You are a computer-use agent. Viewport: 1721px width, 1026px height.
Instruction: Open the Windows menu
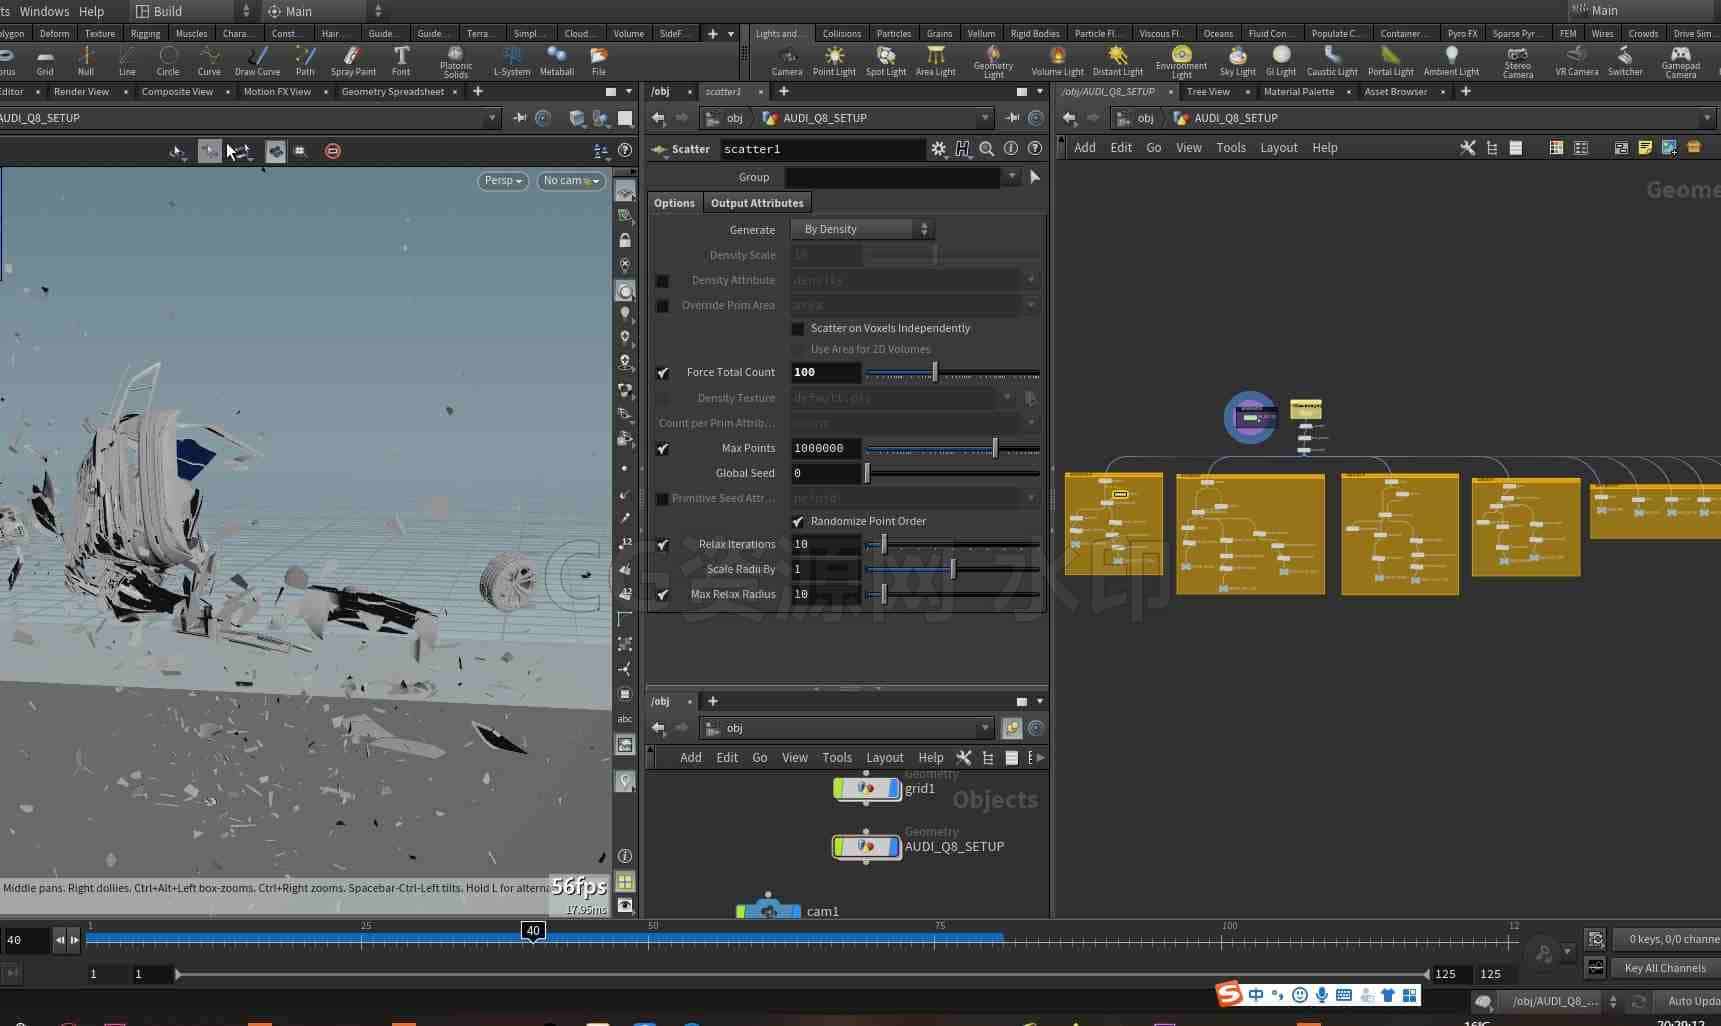(x=44, y=11)
